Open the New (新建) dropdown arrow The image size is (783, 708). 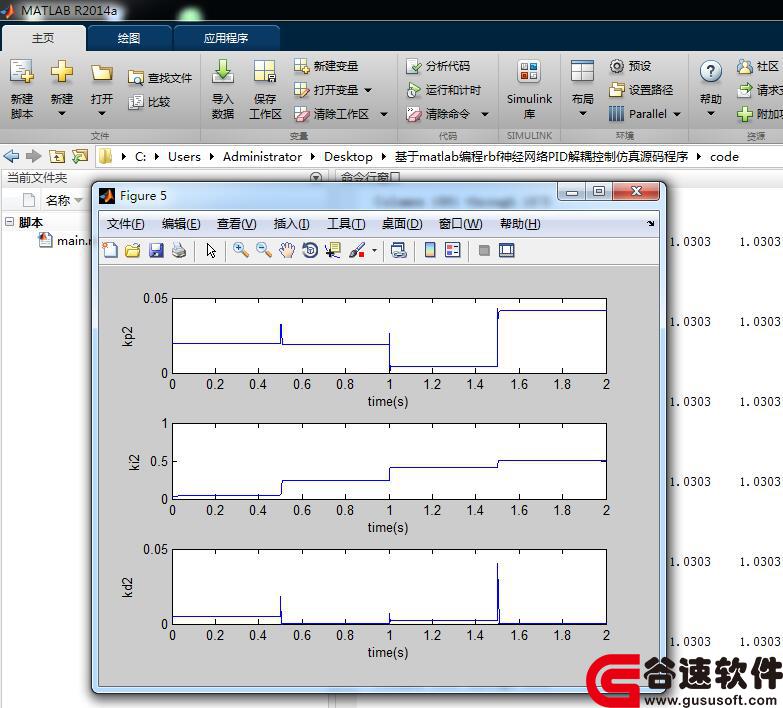coord(61,114)
